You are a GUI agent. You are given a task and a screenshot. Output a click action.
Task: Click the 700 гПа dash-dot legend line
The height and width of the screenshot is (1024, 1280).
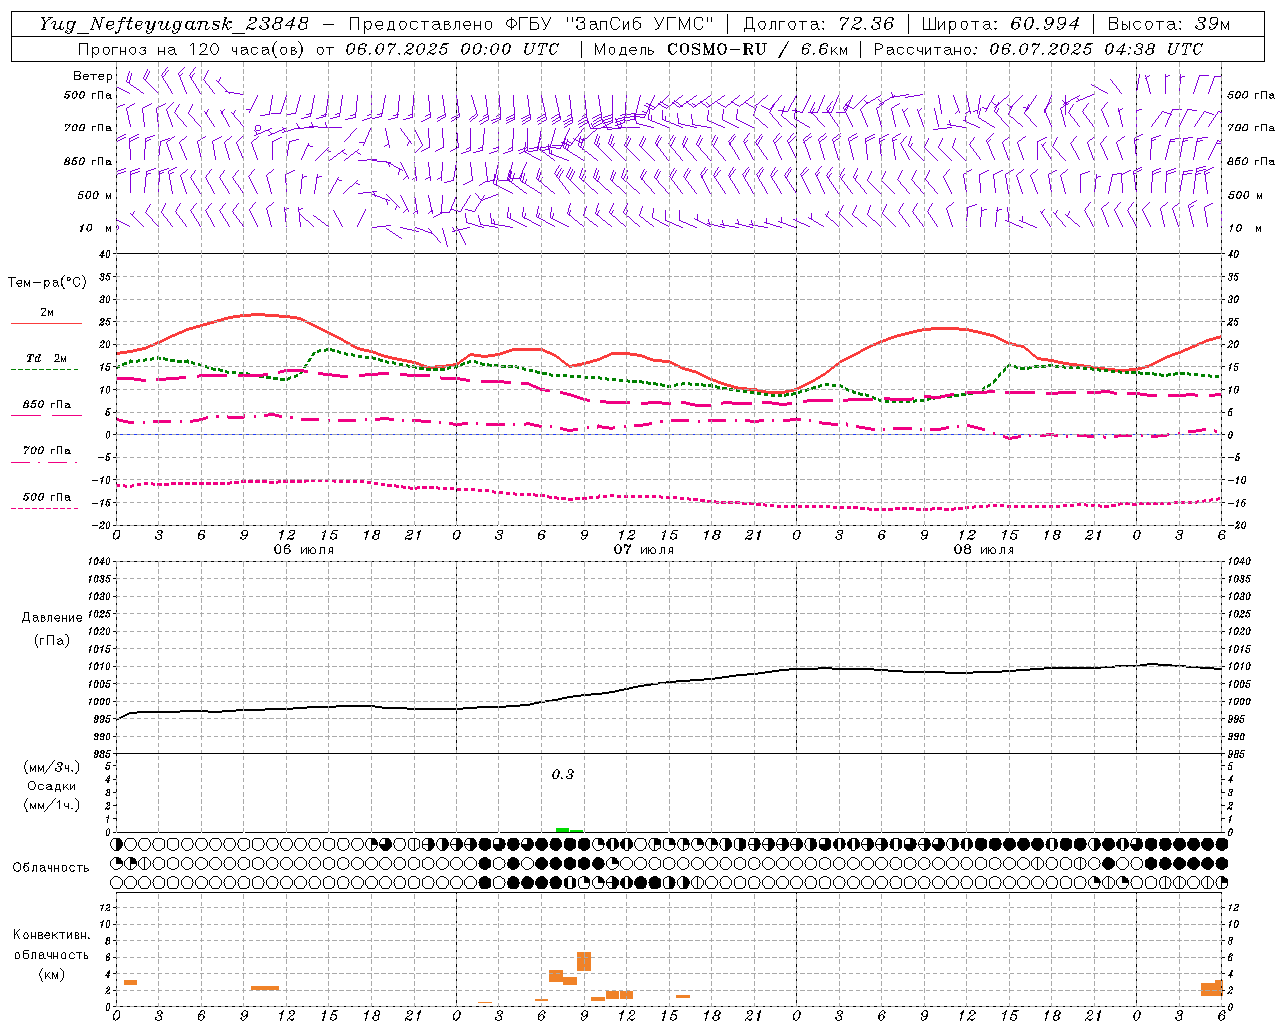(x=44, y=462)
